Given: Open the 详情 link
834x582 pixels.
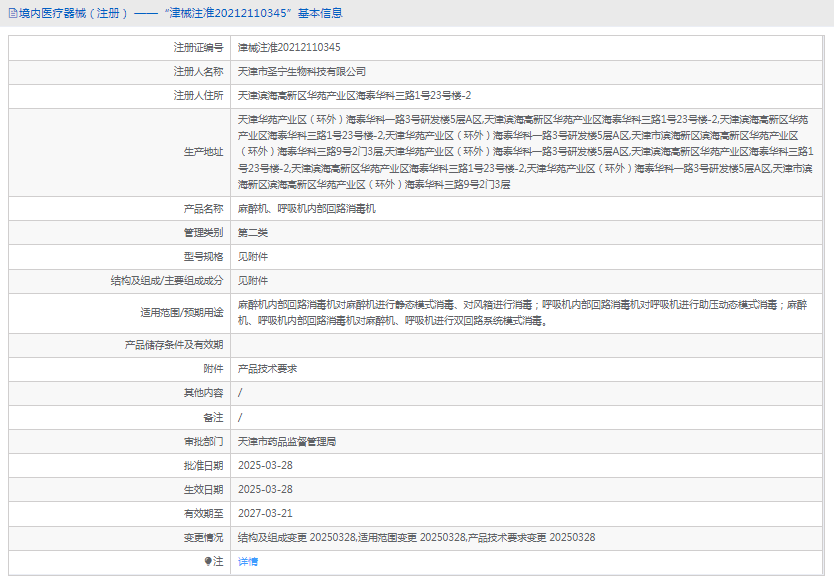Looking at the screenshot, I should (x=248, y=561).
